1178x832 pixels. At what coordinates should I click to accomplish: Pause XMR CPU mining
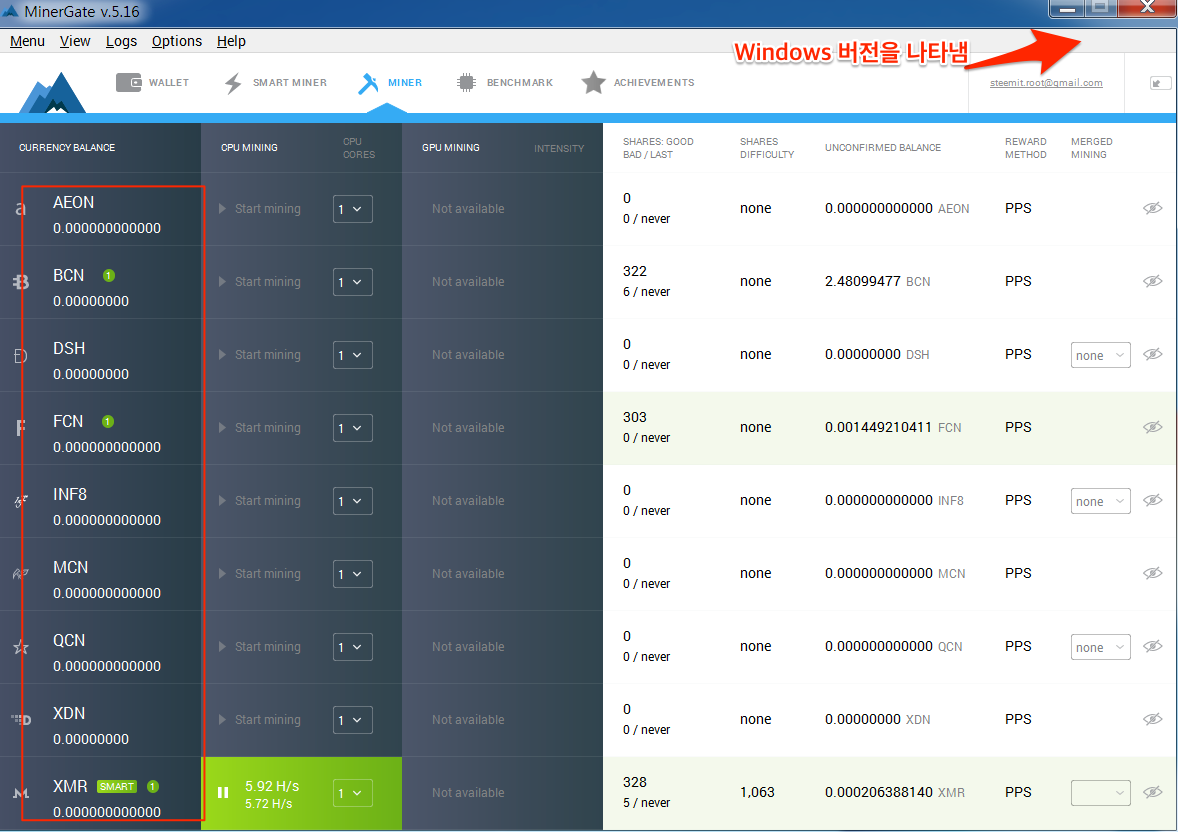pos(223,792)
